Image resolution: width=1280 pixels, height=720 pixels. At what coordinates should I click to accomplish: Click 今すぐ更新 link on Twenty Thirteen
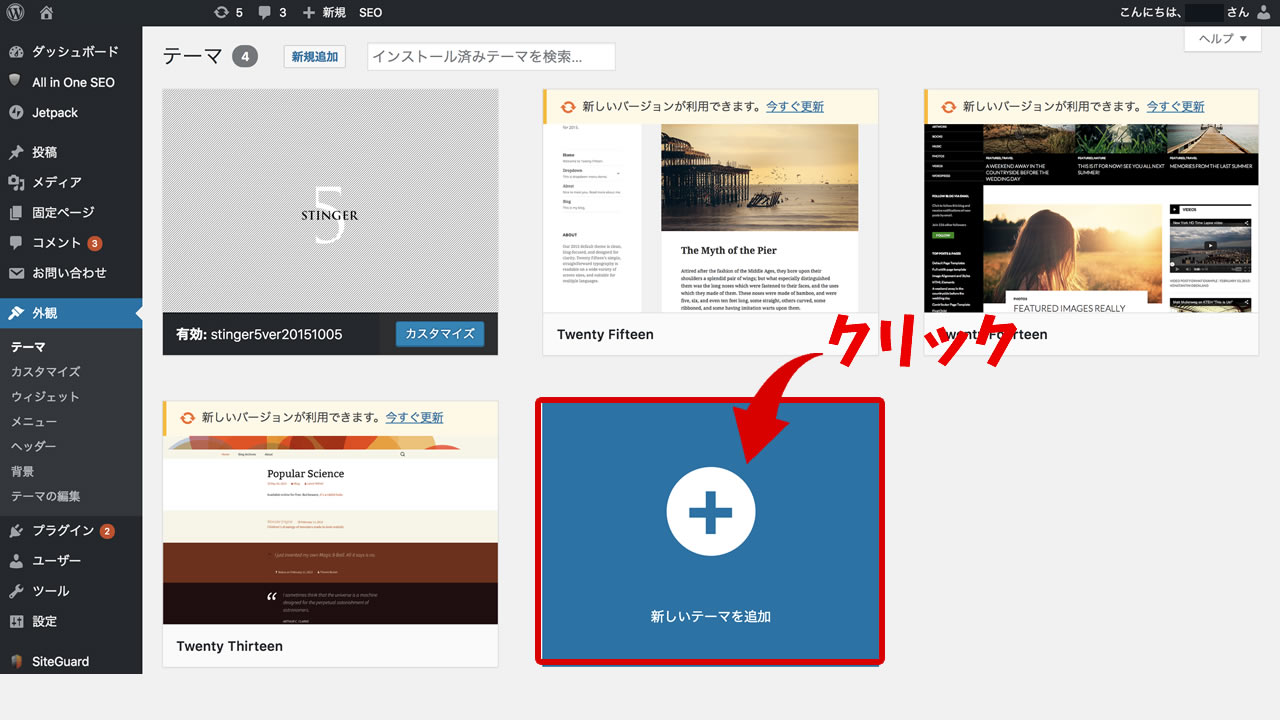coord(414,417)
